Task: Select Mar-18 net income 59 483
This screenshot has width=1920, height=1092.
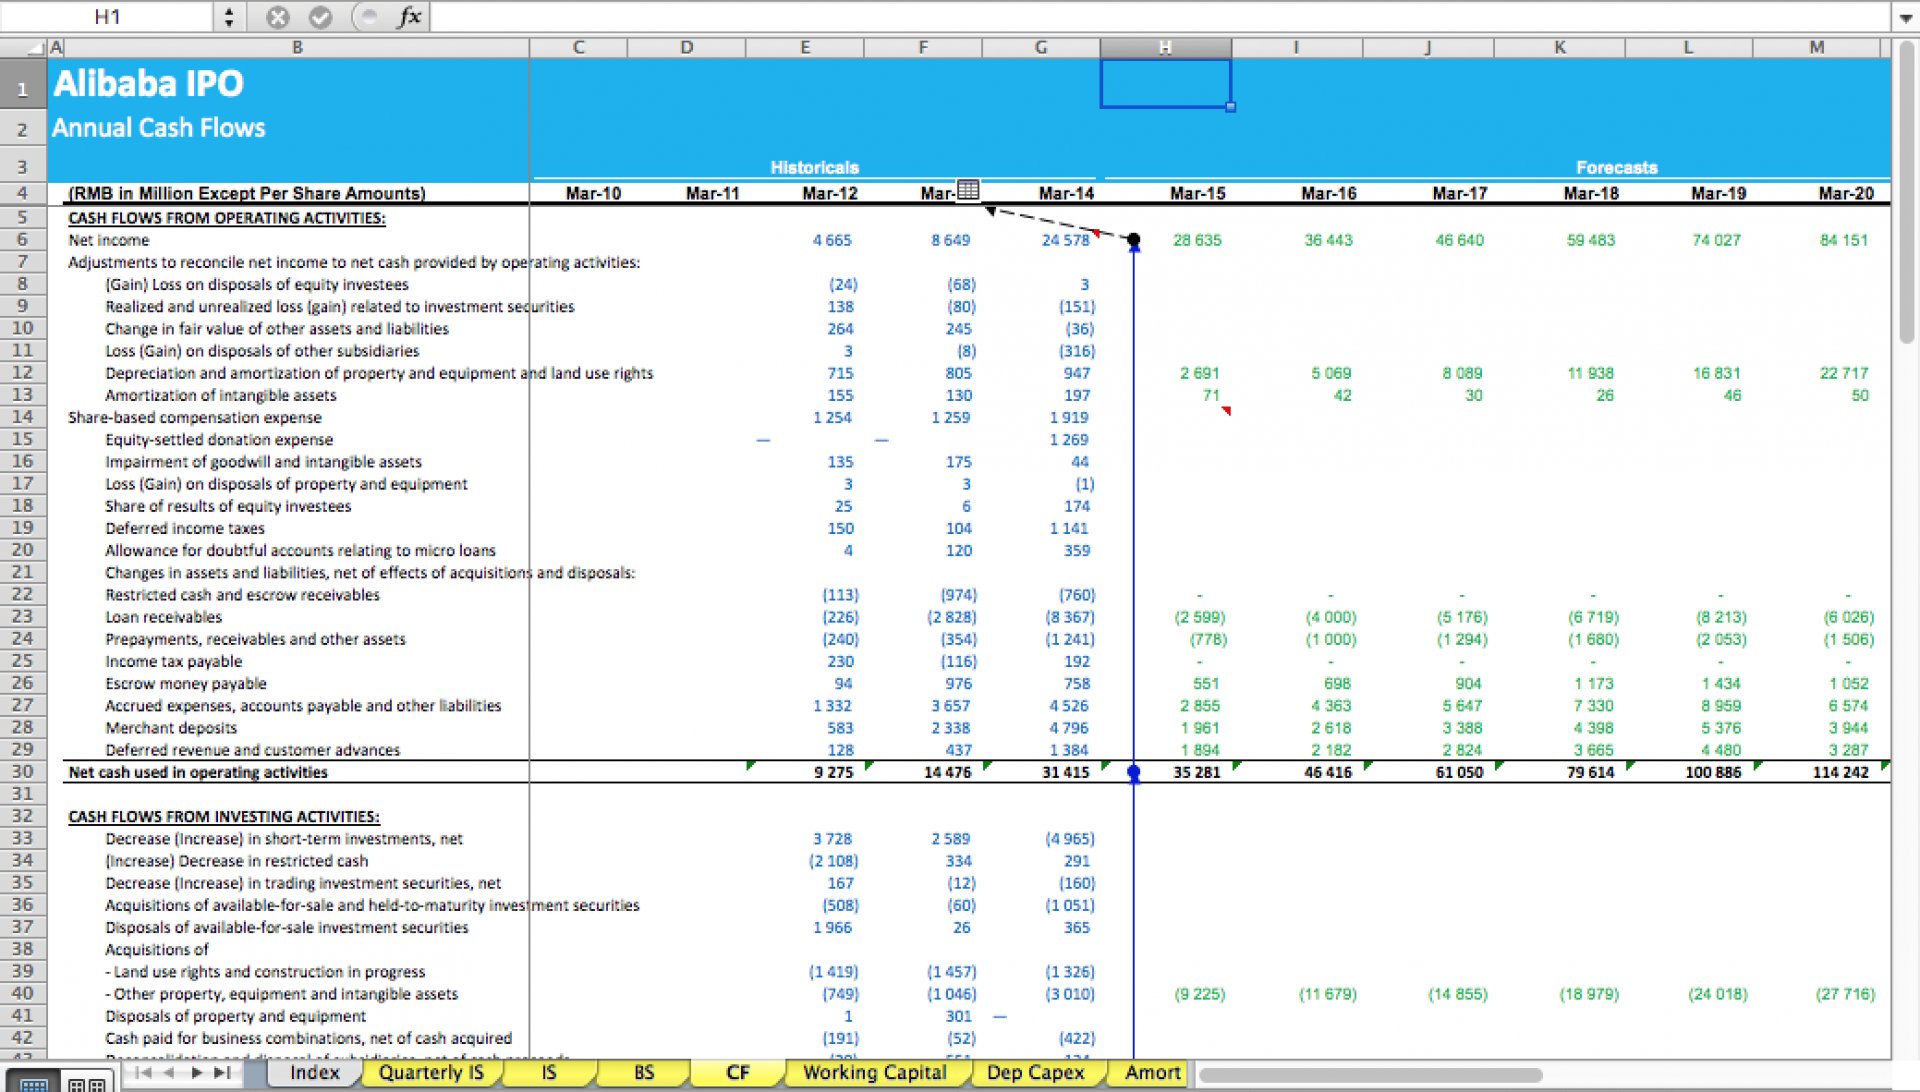Action: pyautogui.click(x=1590, y=240)
